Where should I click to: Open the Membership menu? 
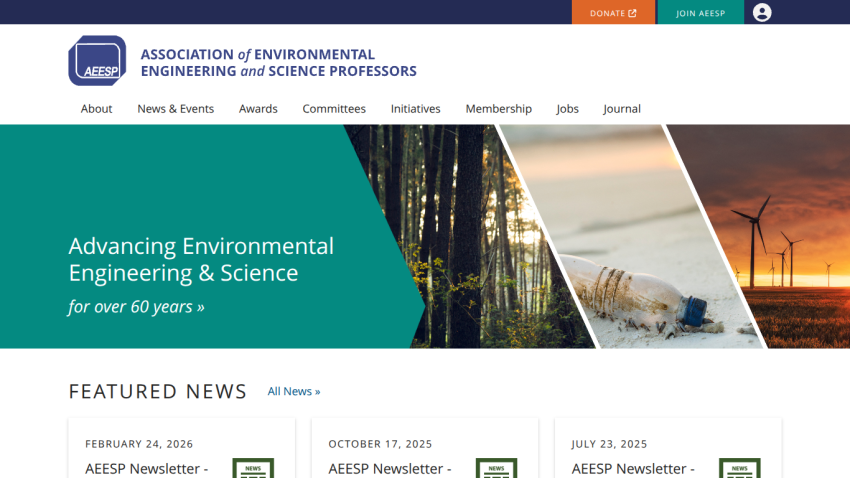click(x=499, y=109)
